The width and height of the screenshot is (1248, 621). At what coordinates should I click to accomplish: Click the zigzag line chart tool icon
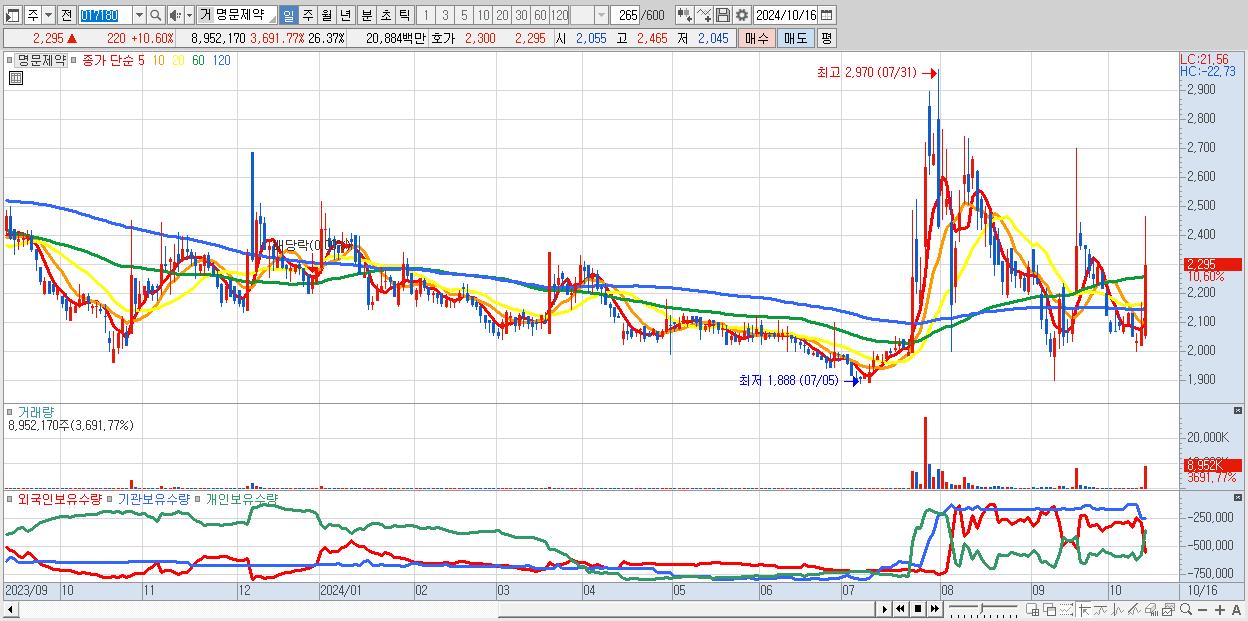pyautogui.click(x=1119, y=610)
